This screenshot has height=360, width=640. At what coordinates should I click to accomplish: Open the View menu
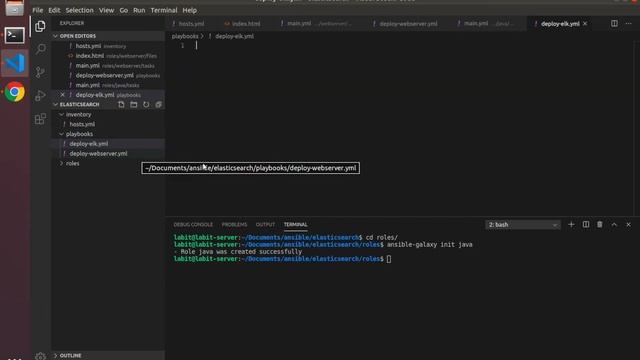click(x=107, y=10)
